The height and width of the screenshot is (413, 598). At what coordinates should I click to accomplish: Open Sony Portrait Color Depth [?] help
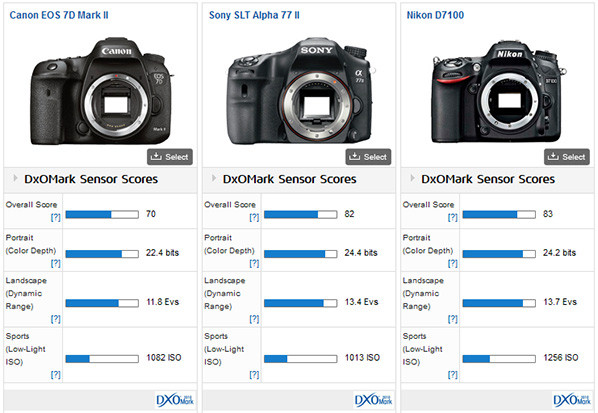pyautogui.click(x=254, y=264)
